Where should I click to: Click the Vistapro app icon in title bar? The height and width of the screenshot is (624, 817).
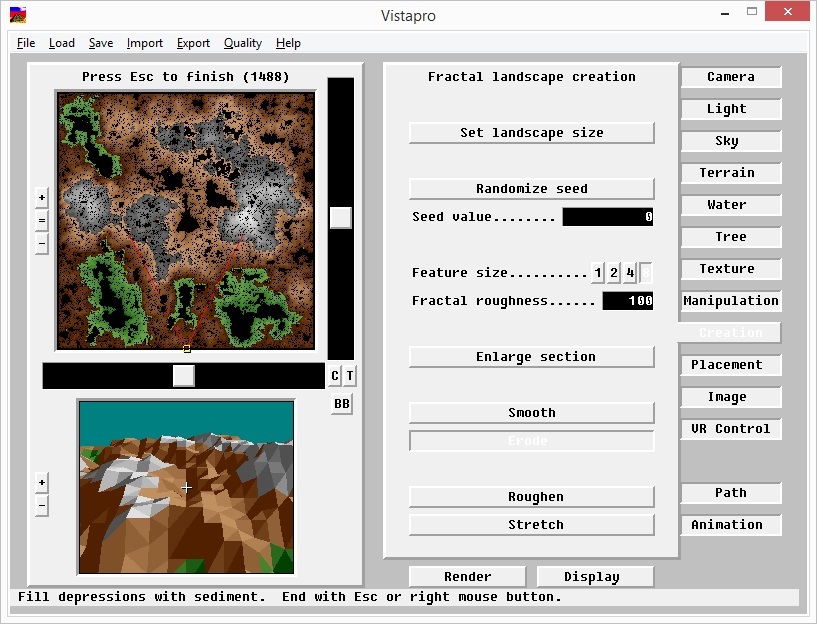(x=18, y=15)
